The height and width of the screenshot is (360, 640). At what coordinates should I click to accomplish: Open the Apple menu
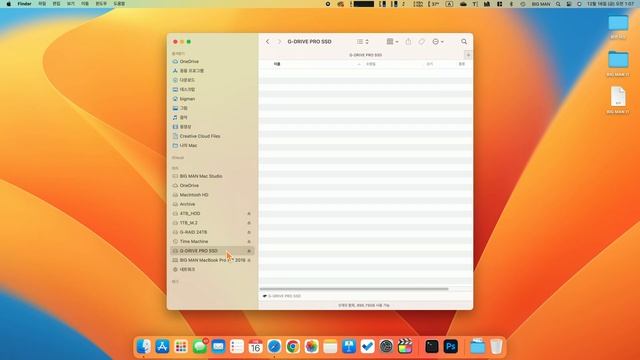coord(9,4)
